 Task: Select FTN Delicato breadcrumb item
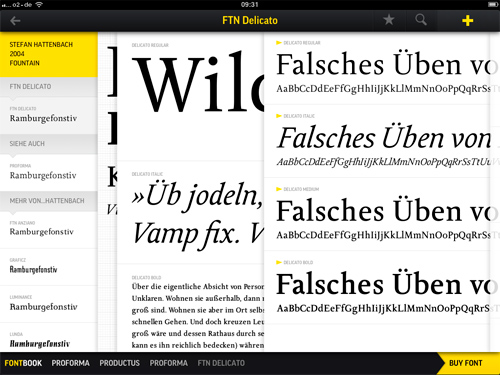(x=221, y=363)
